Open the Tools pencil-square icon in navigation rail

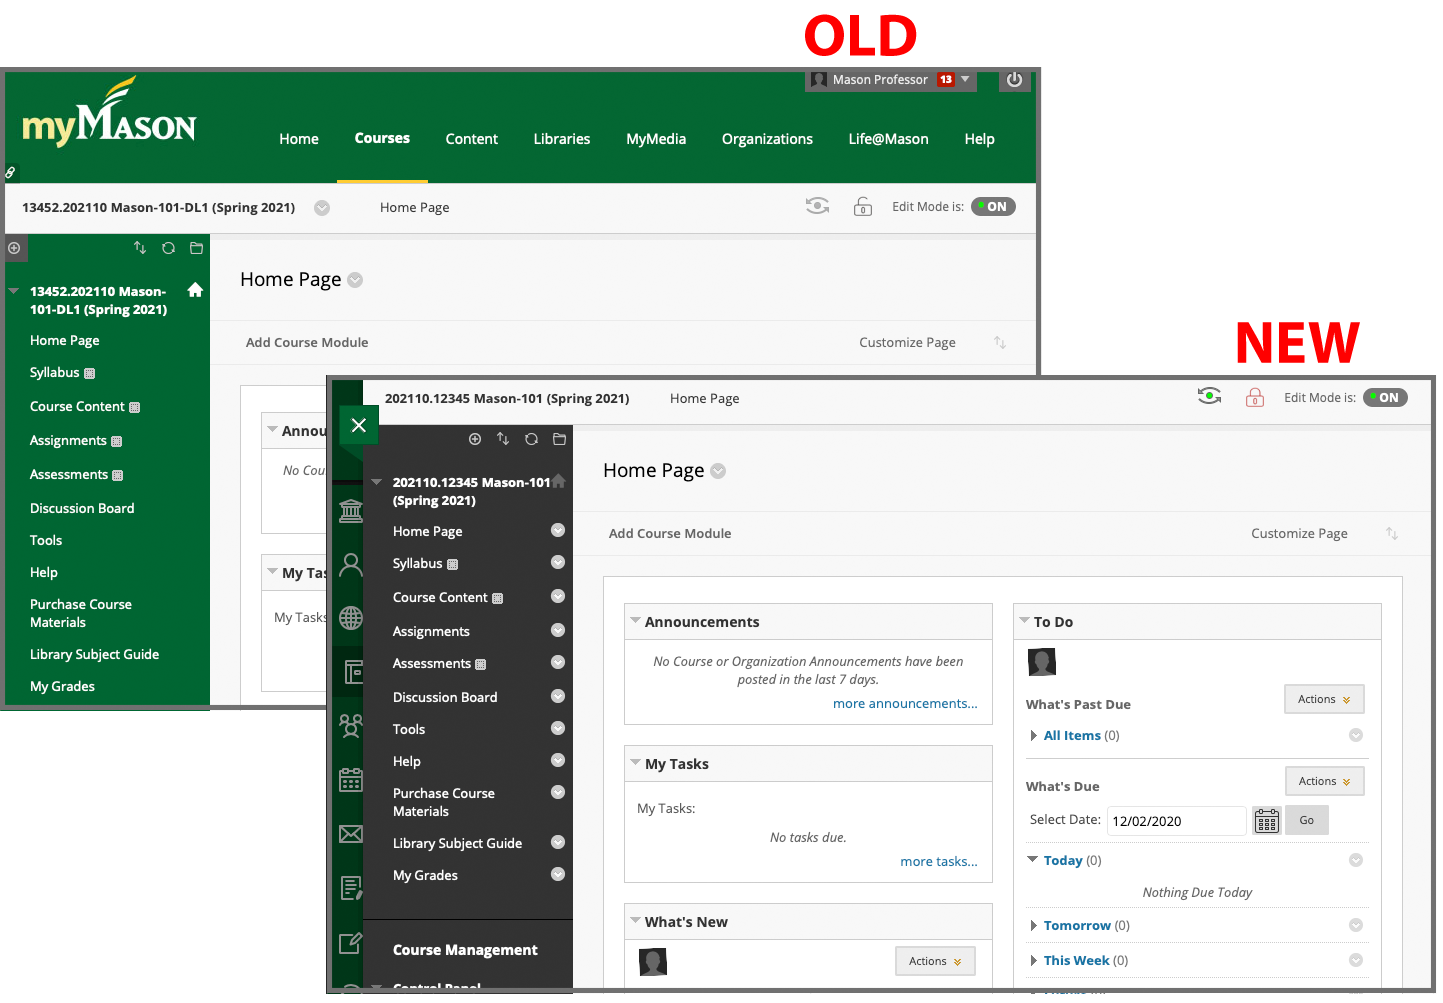[351, 942]
